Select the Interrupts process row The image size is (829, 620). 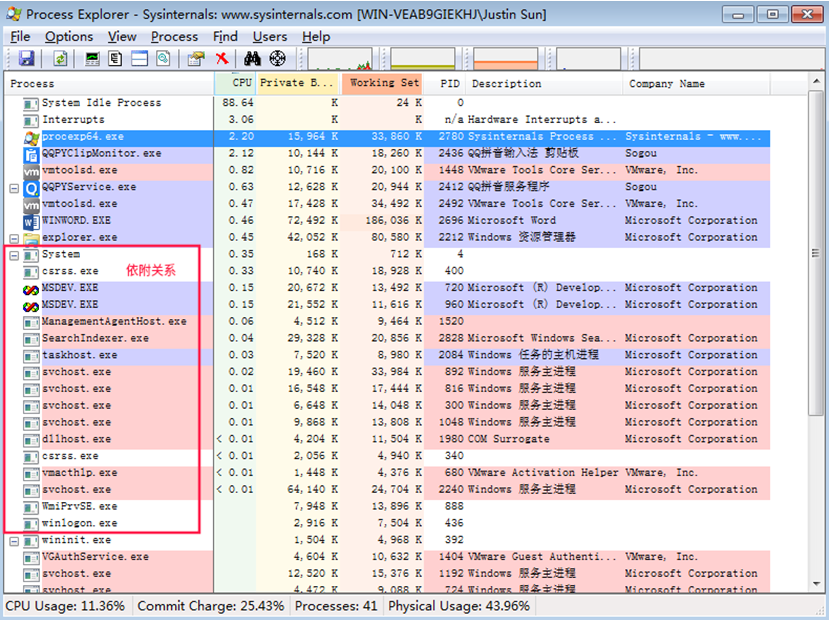pos(387,120)
